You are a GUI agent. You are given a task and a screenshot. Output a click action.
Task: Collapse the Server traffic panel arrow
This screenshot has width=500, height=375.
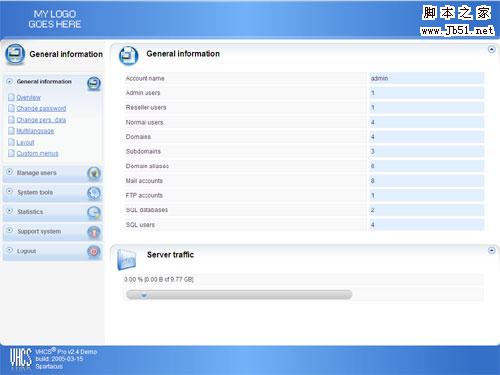pos(491,250)
